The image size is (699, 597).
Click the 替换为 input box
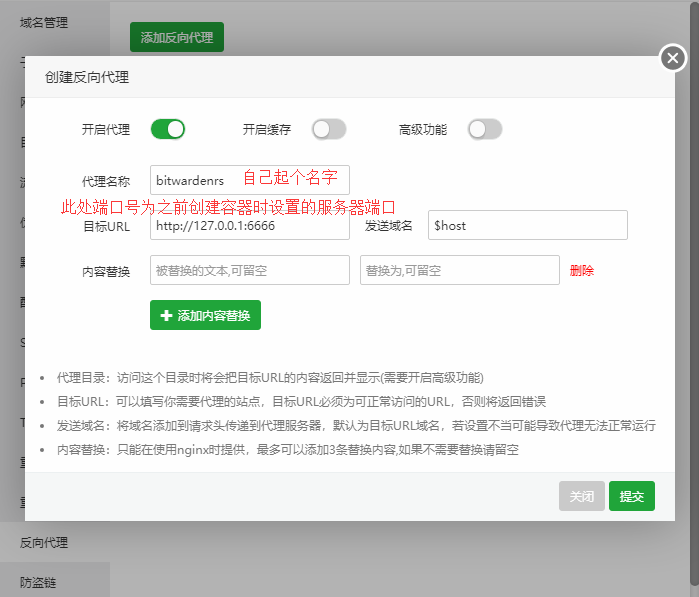click(459, 270)
